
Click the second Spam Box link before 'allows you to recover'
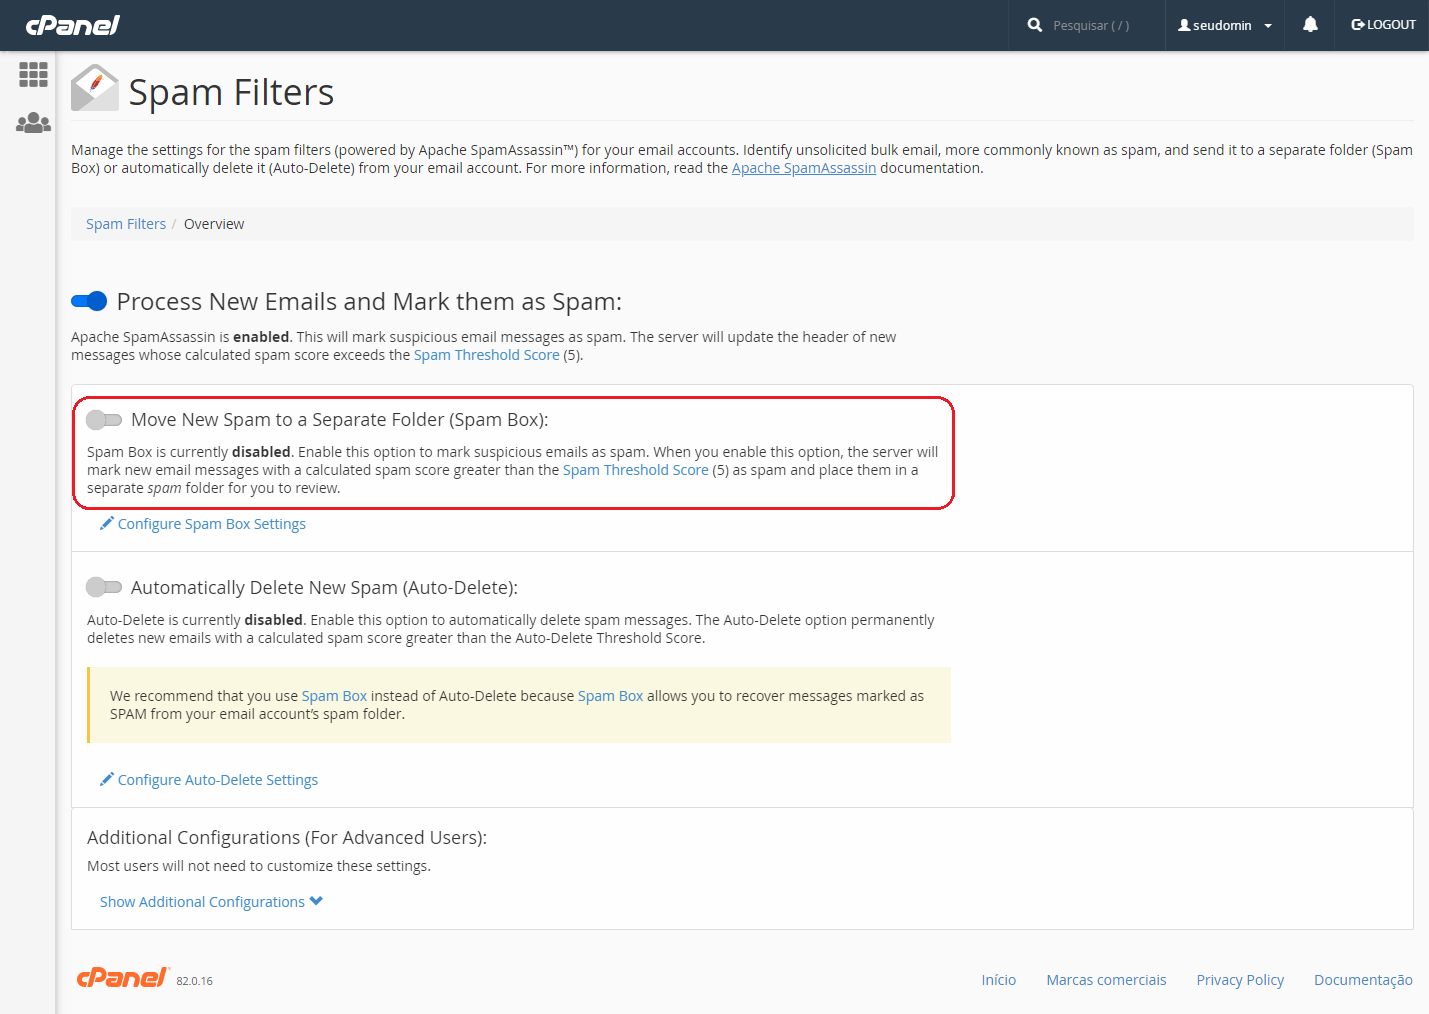coord(610,696)
